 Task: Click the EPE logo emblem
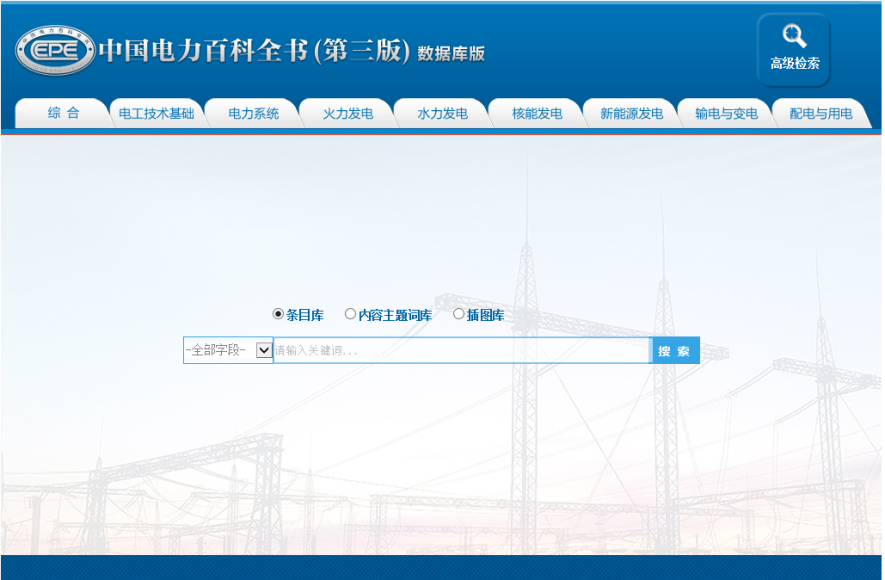pos(55,50)
